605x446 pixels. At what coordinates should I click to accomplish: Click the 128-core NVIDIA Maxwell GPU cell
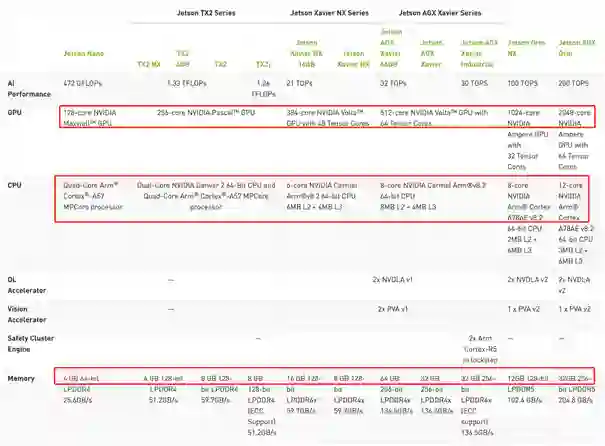pyautogui.click(x=90, y=118)
